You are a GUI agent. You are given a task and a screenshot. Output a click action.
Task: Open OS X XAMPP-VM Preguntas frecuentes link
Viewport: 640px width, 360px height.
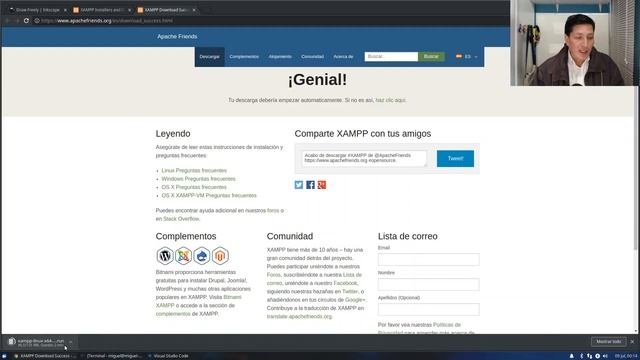(x=209, y=196)
